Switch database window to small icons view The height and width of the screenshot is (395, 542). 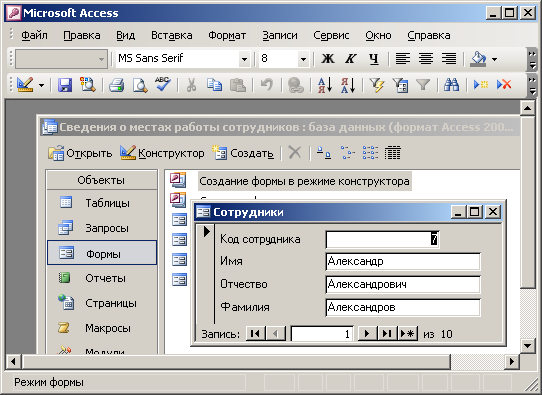click(x=348, y=152)
